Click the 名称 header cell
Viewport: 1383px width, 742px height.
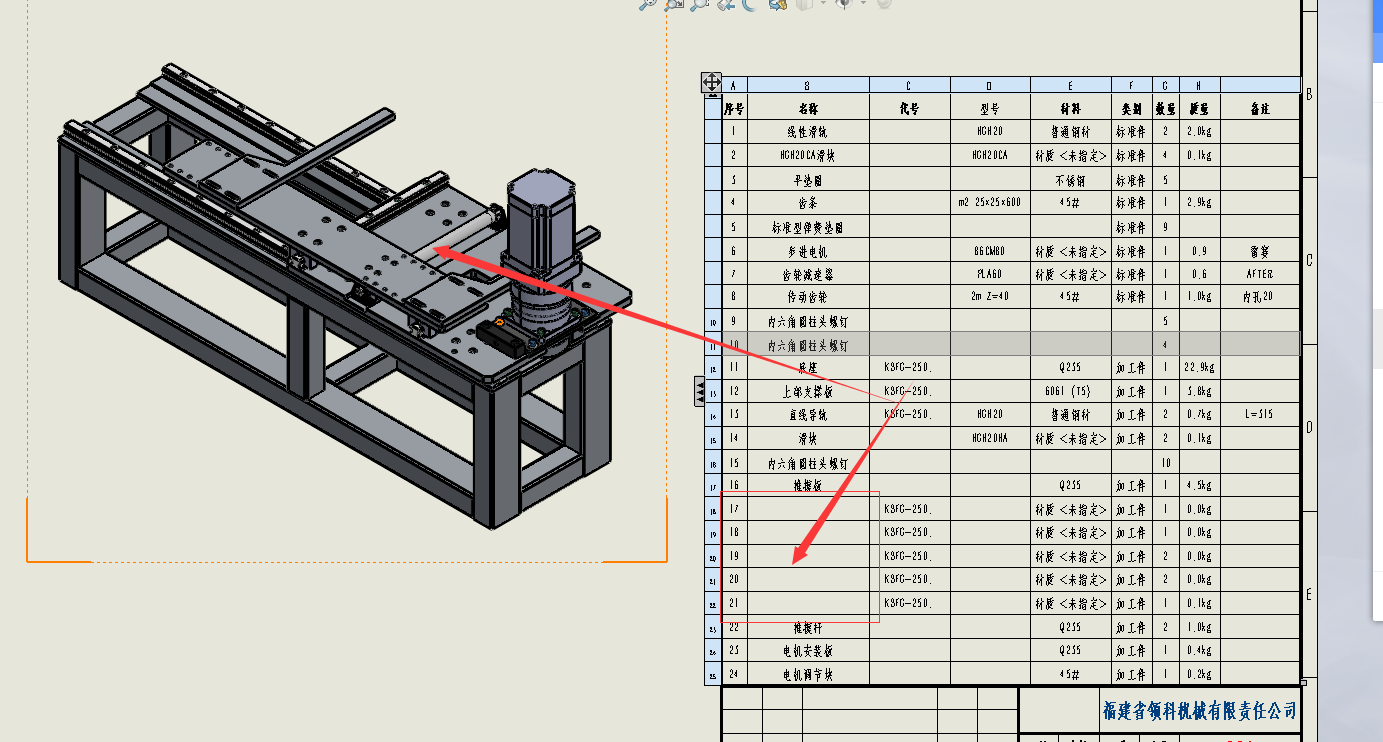[x=808, y=108]
